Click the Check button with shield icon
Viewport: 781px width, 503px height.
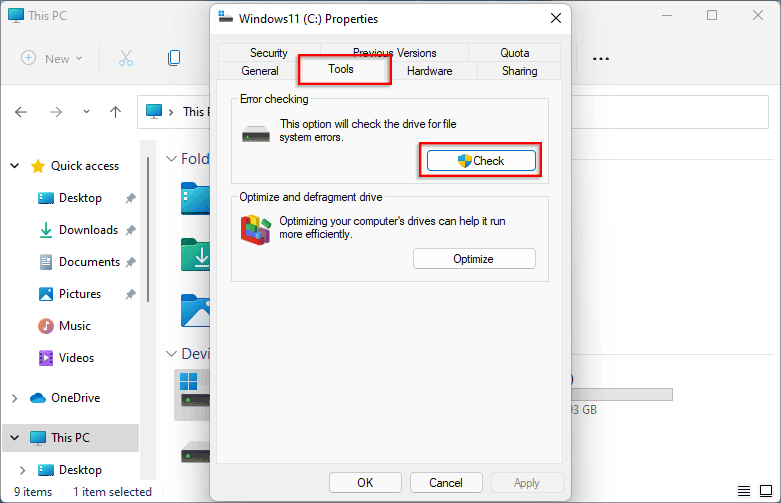point(481,160)
